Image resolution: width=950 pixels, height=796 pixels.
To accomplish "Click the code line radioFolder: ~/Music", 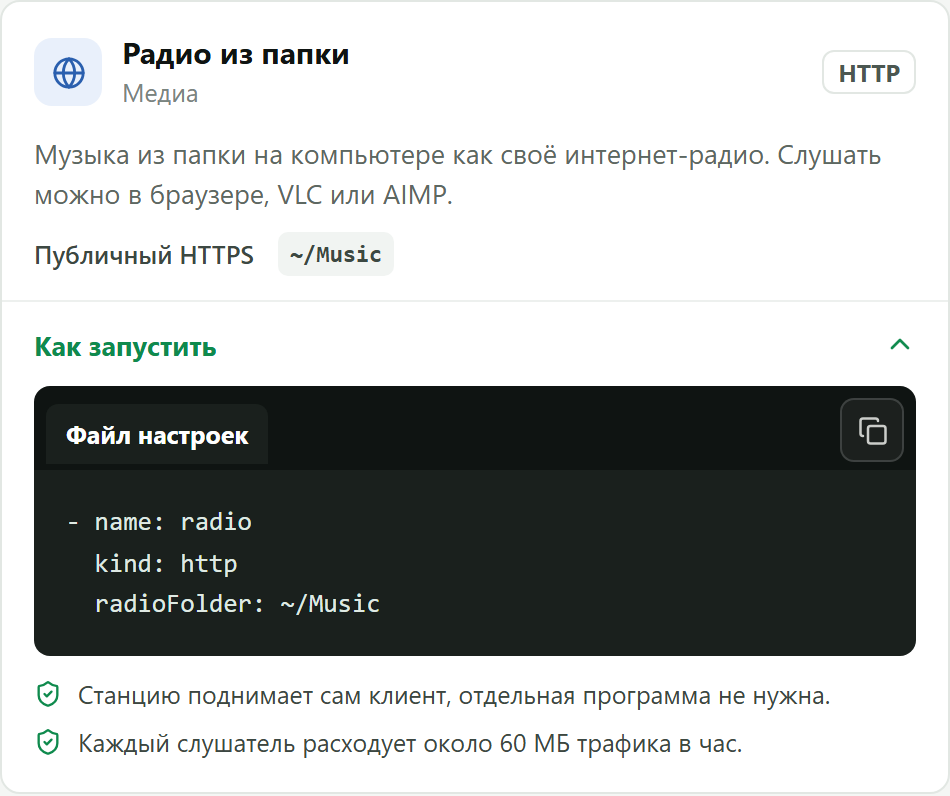I will (x=237, y=604).
